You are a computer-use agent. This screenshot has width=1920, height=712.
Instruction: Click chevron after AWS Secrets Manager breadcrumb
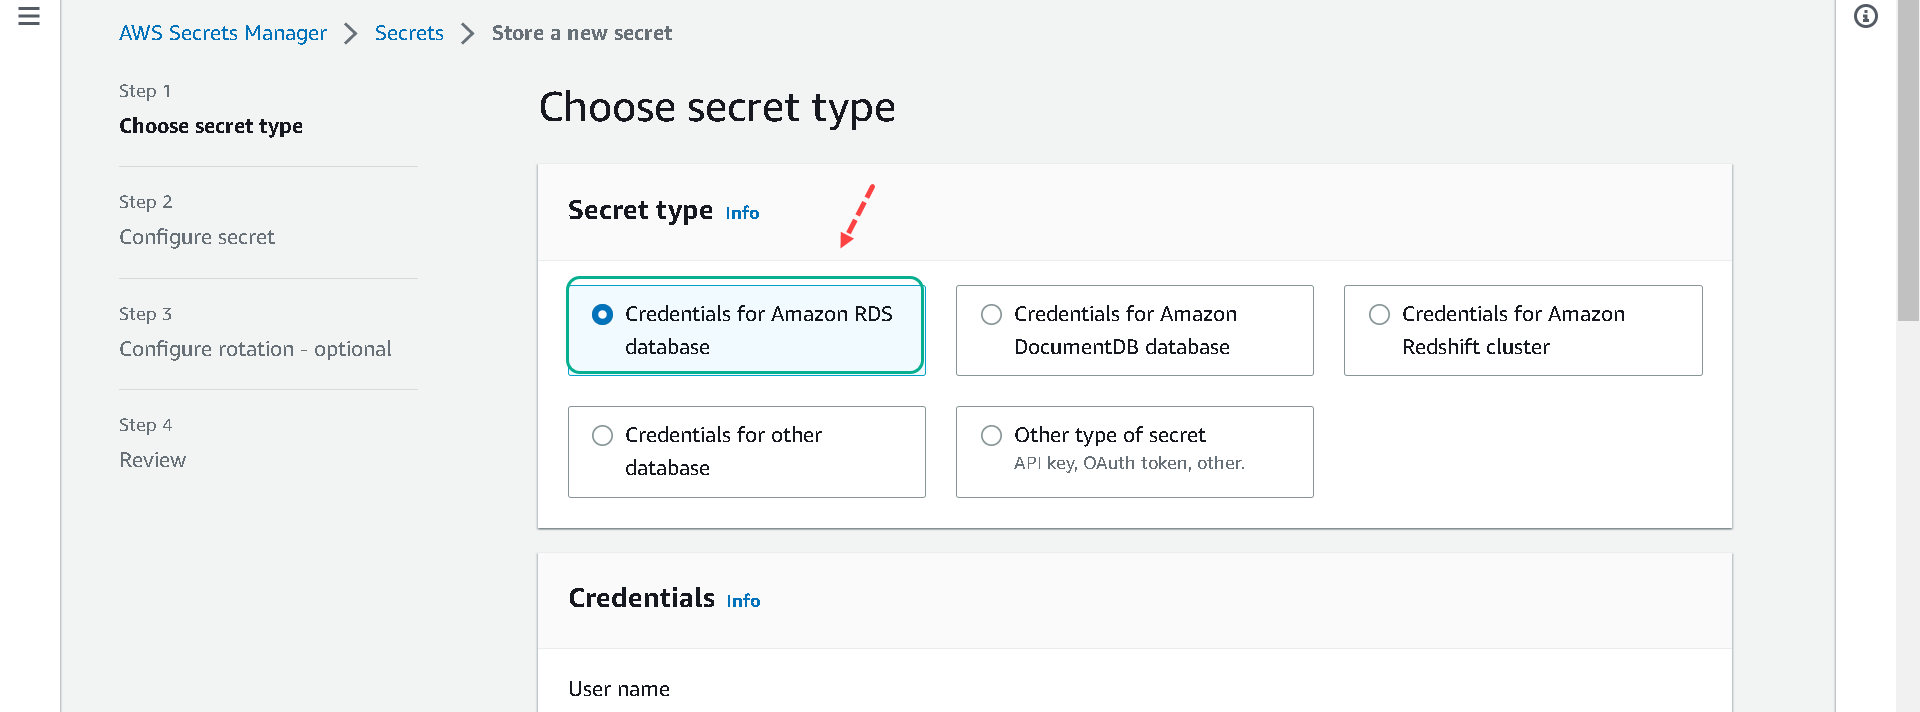tap(350, 34)
